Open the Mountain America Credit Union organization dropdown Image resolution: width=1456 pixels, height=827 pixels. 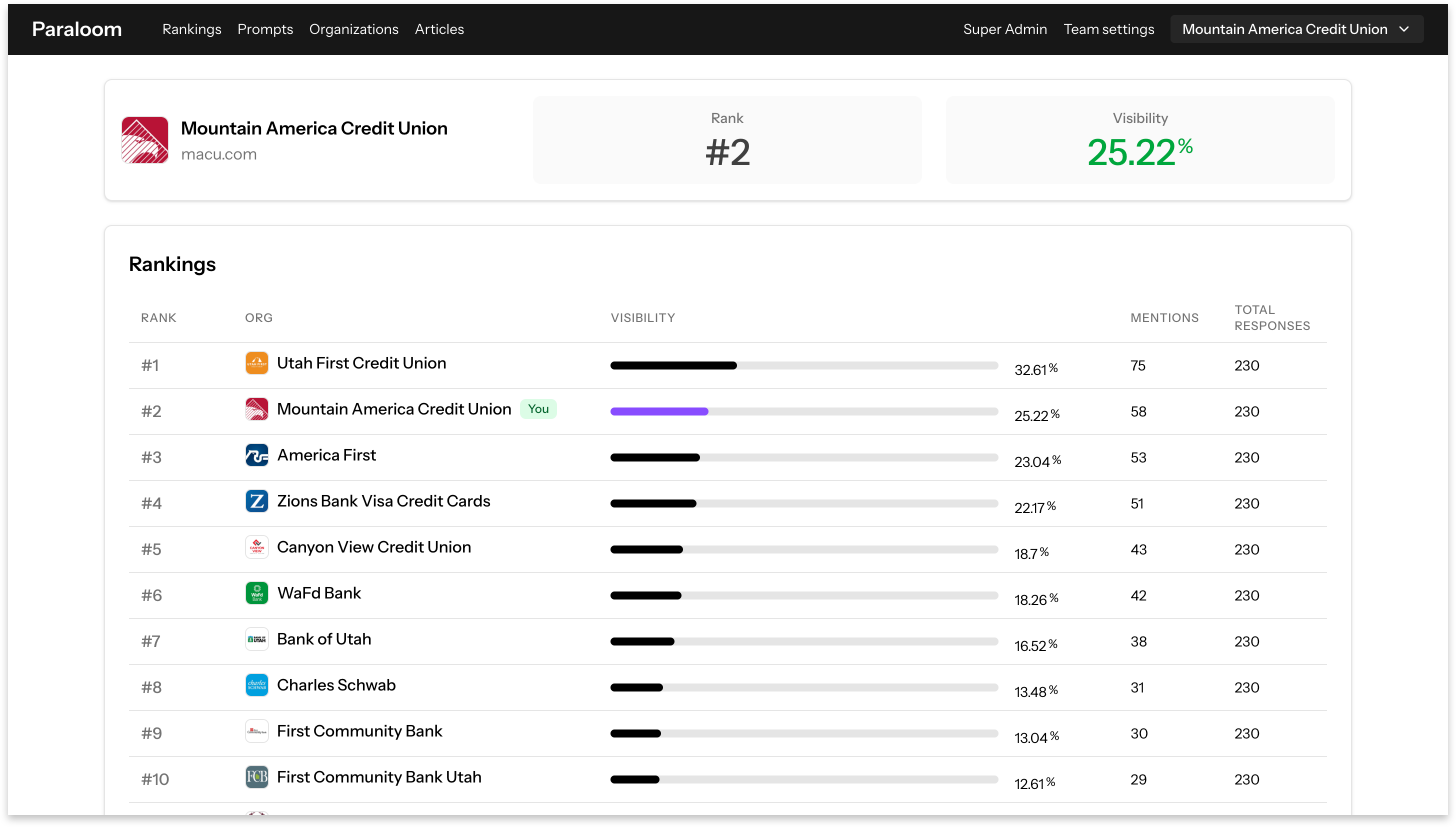[1296, 29]
